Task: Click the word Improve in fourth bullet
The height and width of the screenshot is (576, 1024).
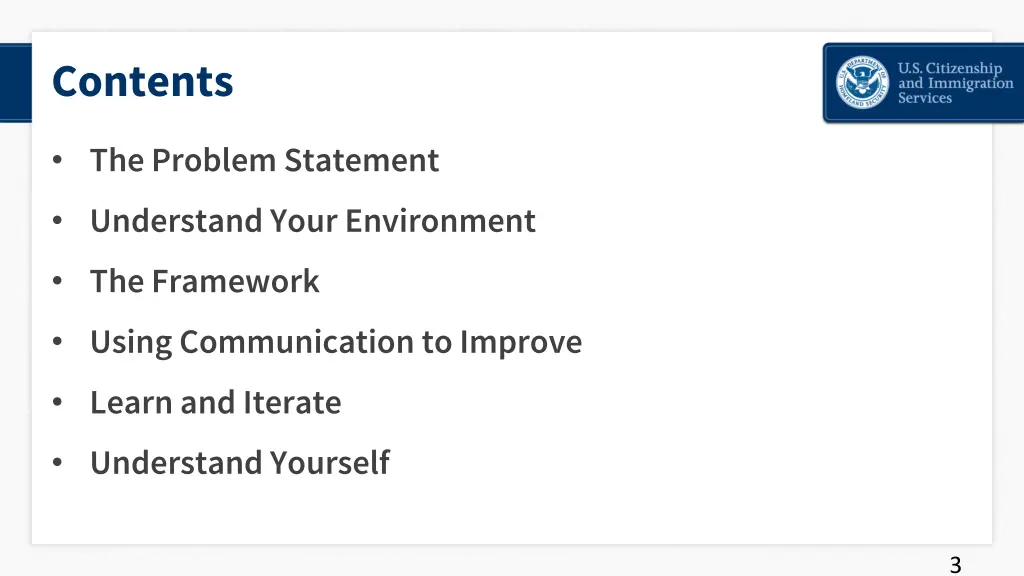Action: tap(520, 342)
